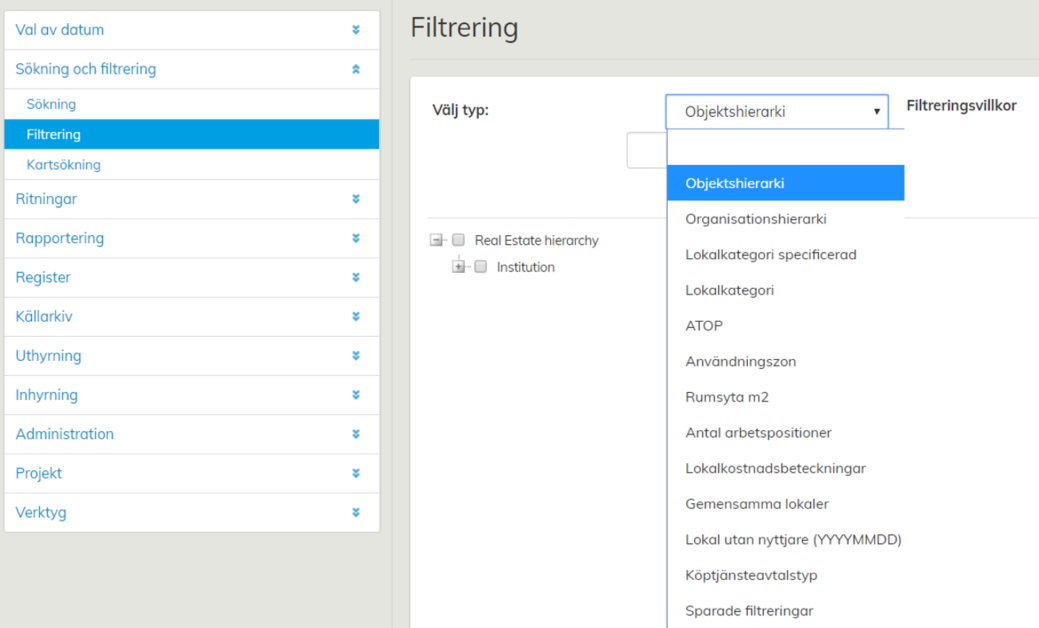Expand the Verktyg chevron icon
This screenshot has width=1039, height=628.
(x=356, y=513)
